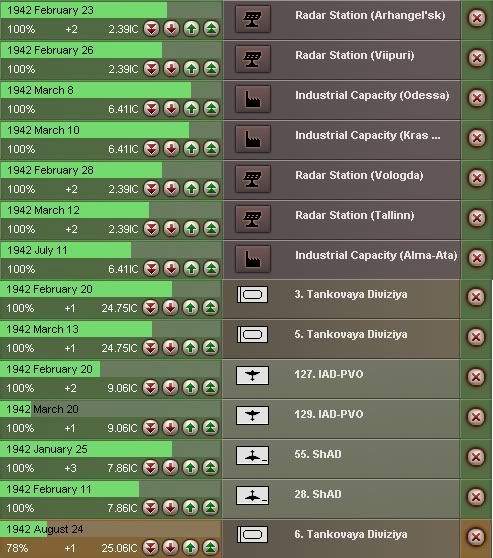Cancel 6. Tankovaya Diviziya order

(x=476, y=537)
